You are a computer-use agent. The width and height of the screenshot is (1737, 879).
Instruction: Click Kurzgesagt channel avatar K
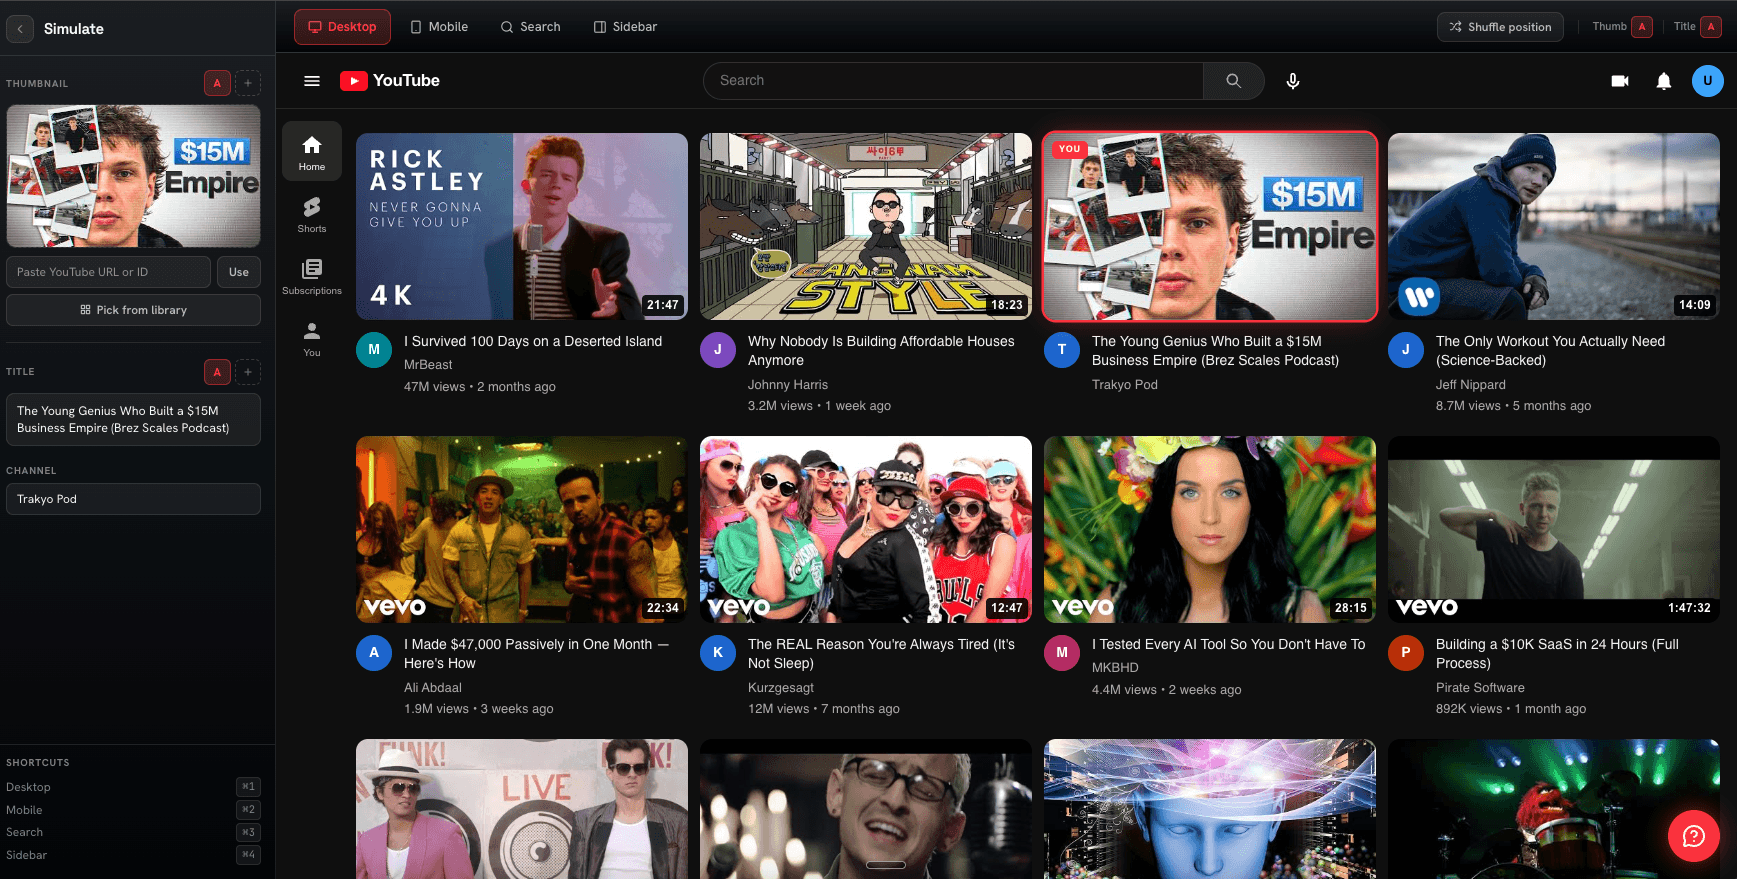click(x=718, y=653)
